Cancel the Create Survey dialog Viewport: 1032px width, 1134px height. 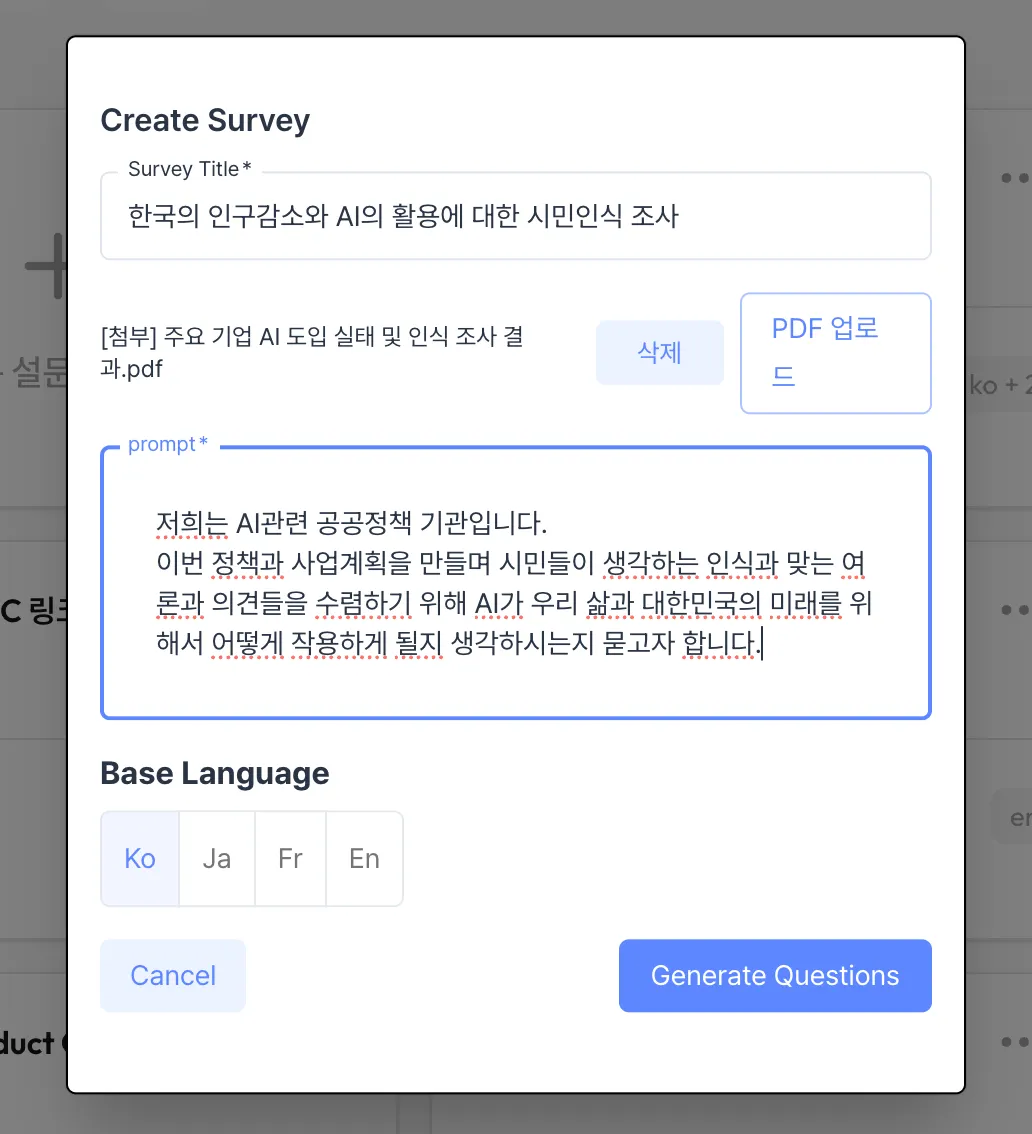point(173,976)
